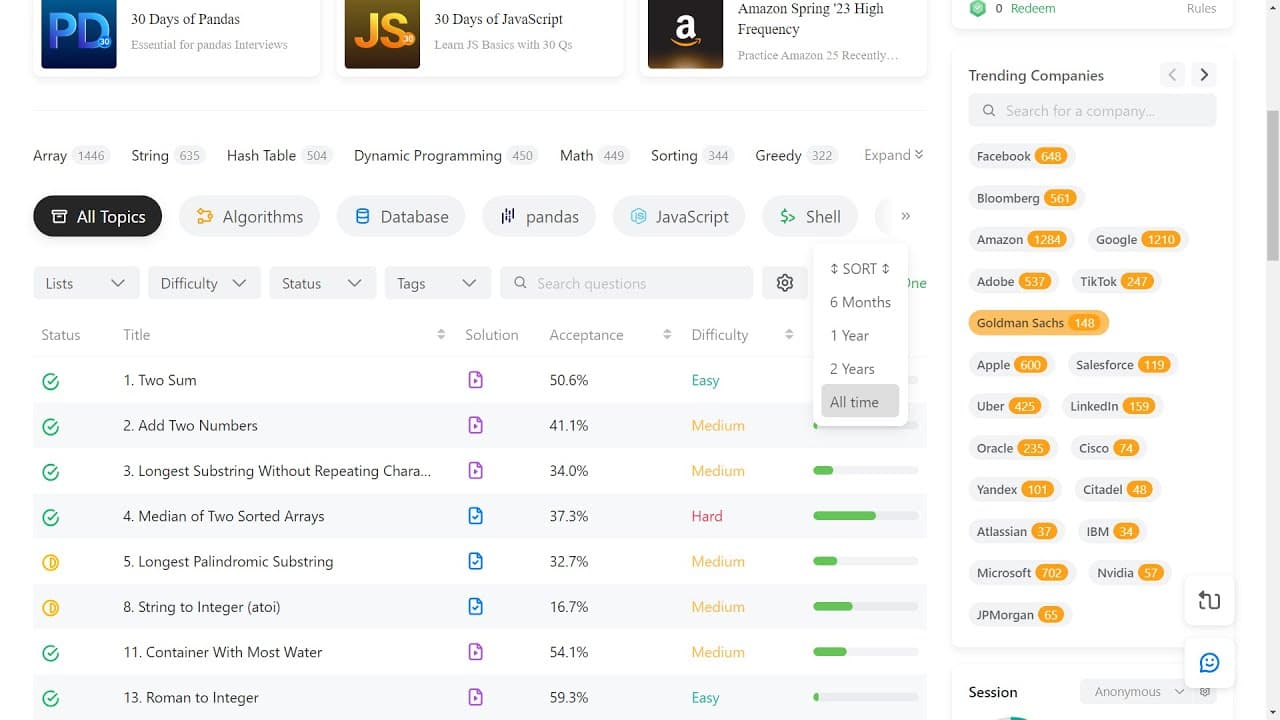Screen dimensions: 1280x720
Task: Select the Amazon company tag
Action: tap(1020, 239)
